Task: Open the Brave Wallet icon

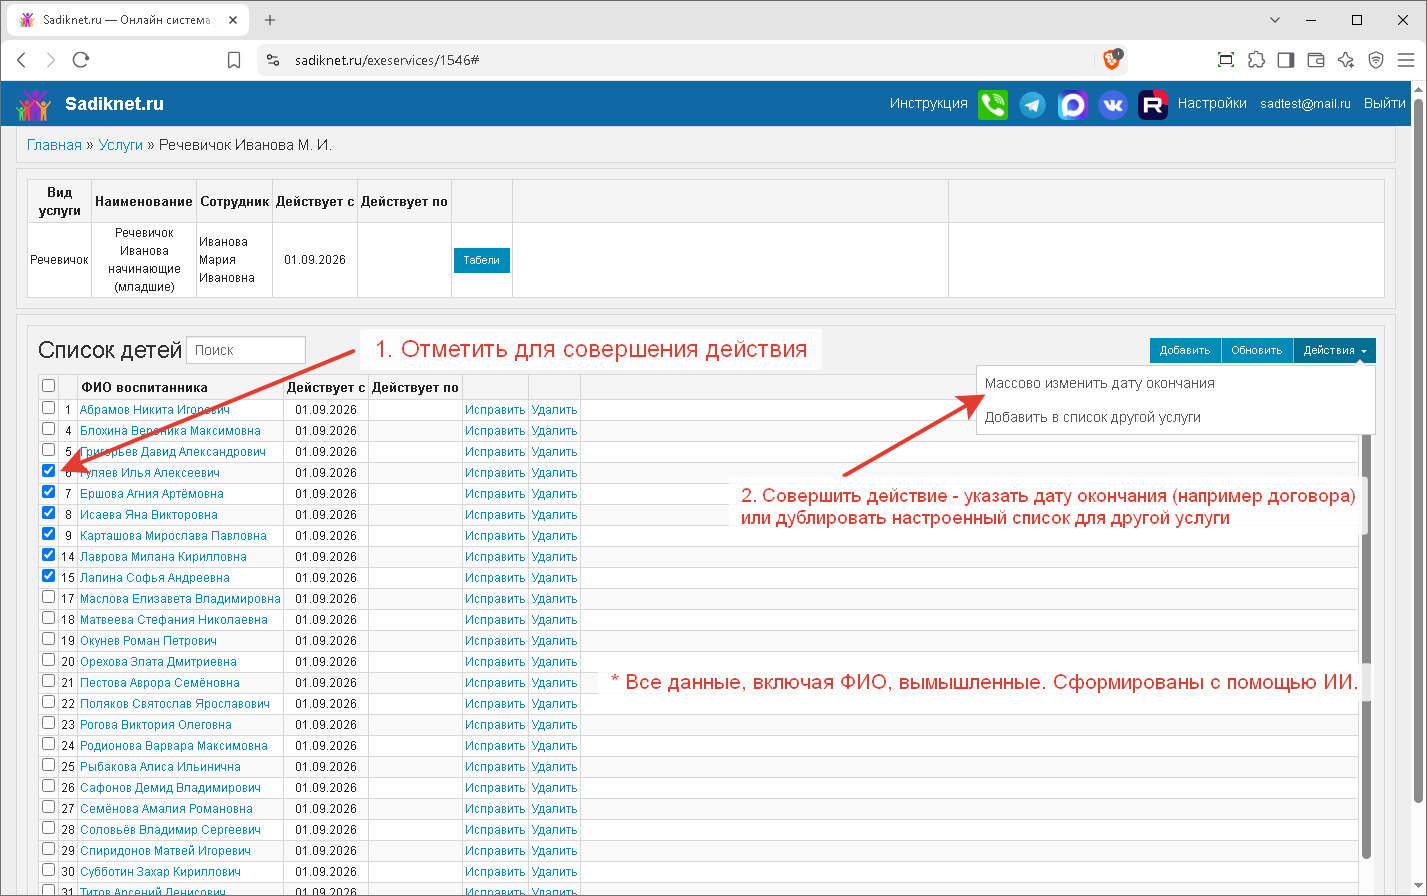Action: (1316, 60)
